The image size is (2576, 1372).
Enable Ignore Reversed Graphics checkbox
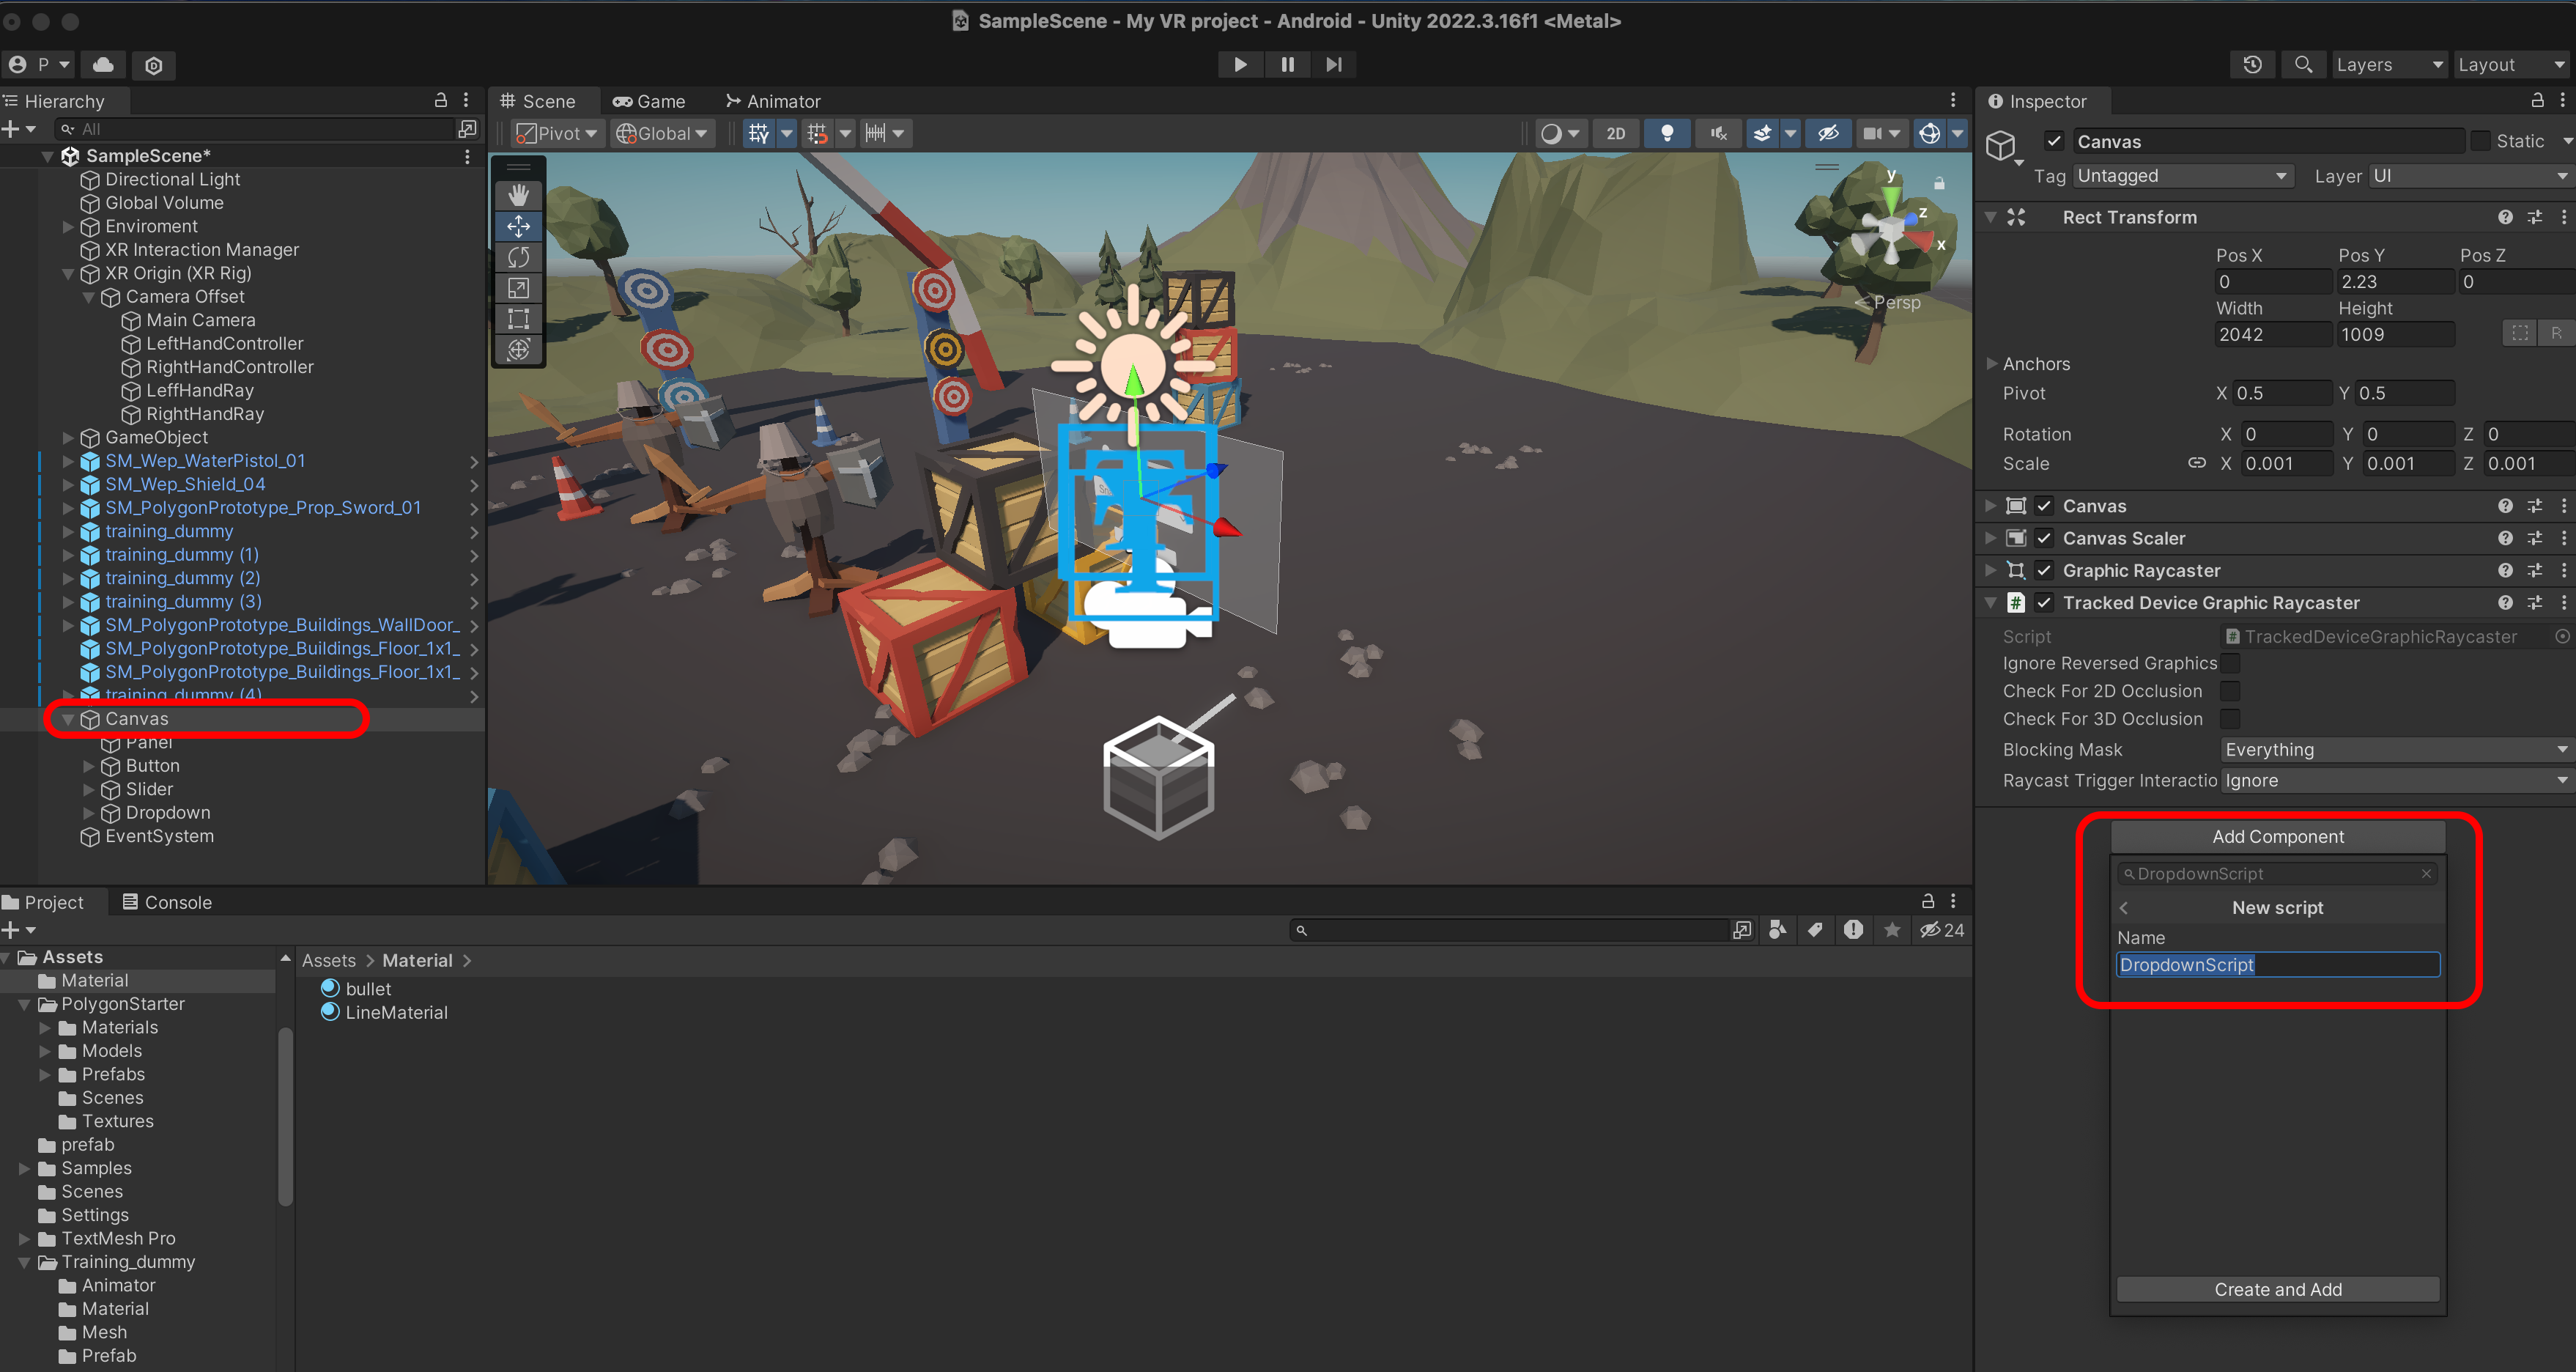(2230, 663)
